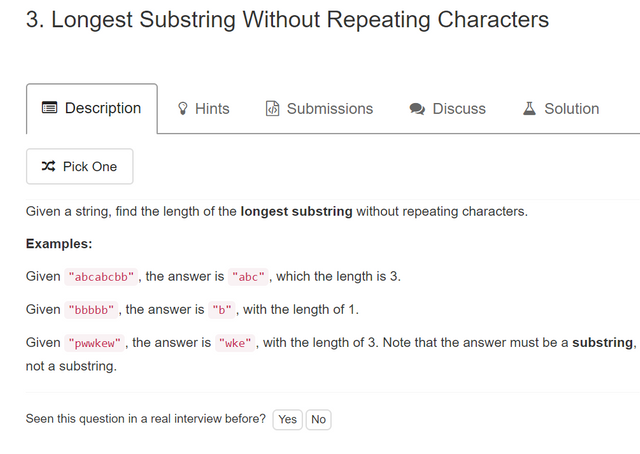Click the shuffle icon in Pick One
The width and height of the screenshot is (640, 454).
49,166
